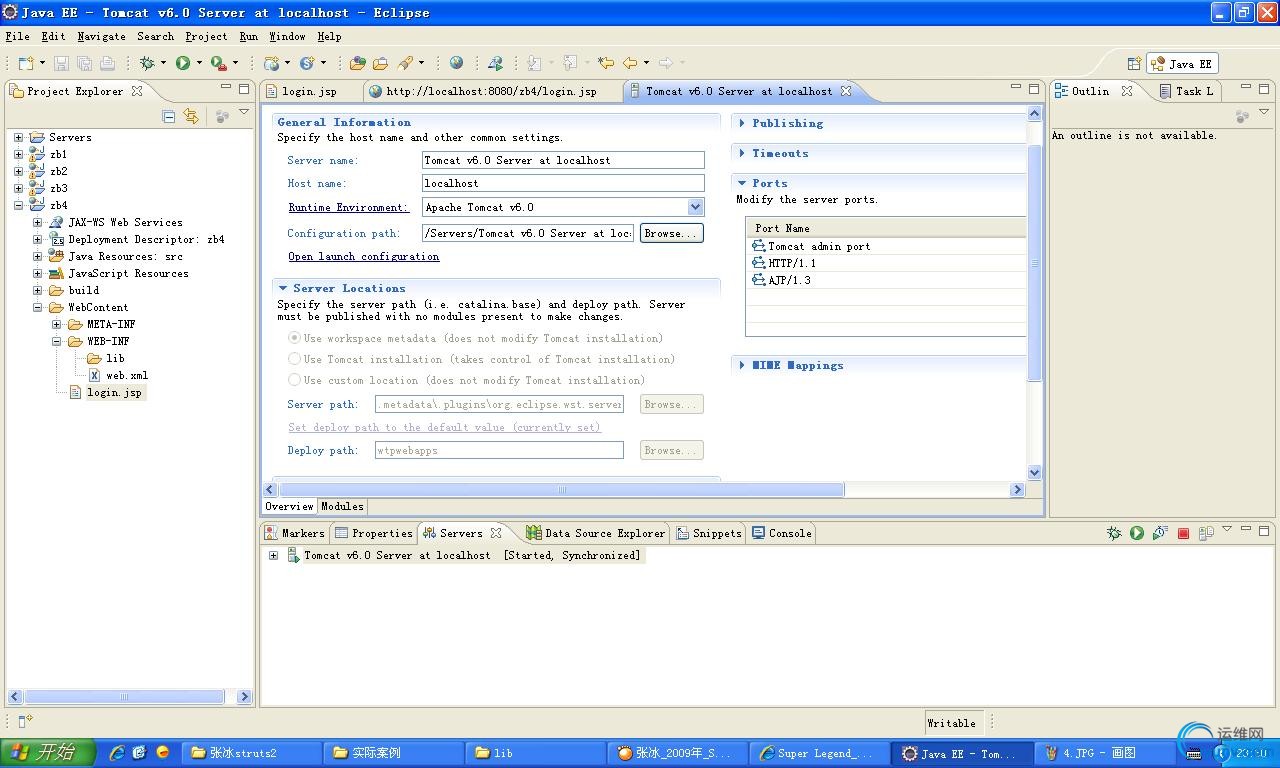The image size is (1280, 768).
Task: Click the Debug bug icon in main toolbar
Action: [147, 63]
